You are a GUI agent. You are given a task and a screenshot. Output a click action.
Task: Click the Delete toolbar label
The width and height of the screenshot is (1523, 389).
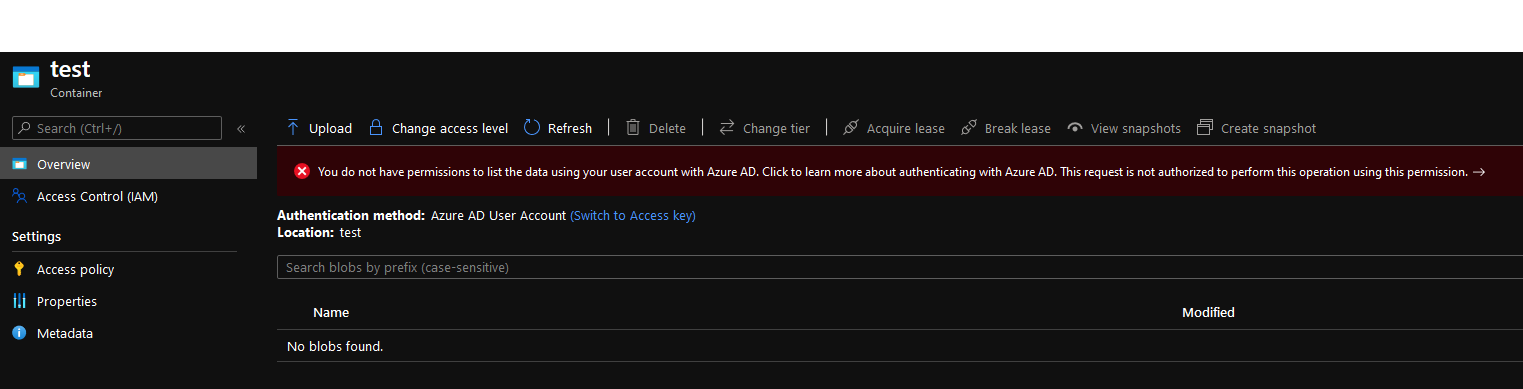(x=667, y=128)
